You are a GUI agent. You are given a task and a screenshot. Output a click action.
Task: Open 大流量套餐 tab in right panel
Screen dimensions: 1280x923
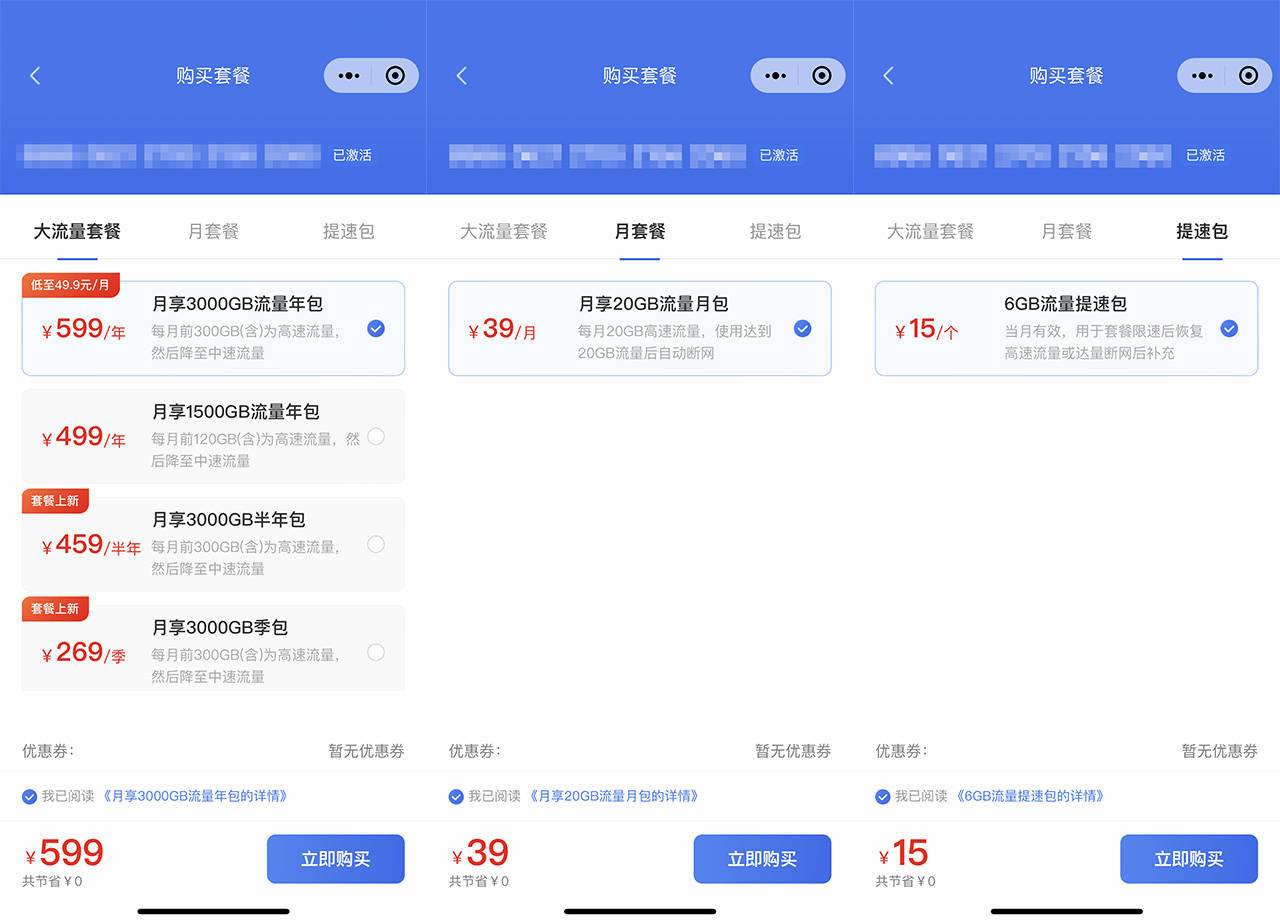pyautogui.click(x=930, y=231)
